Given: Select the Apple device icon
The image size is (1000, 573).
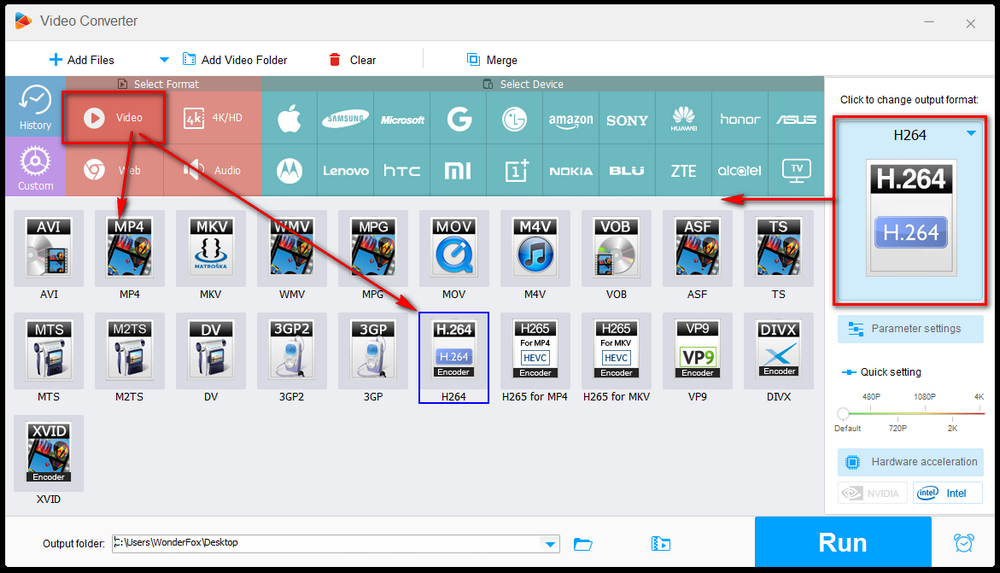Looking at the screenshot, I should [289, 120].
